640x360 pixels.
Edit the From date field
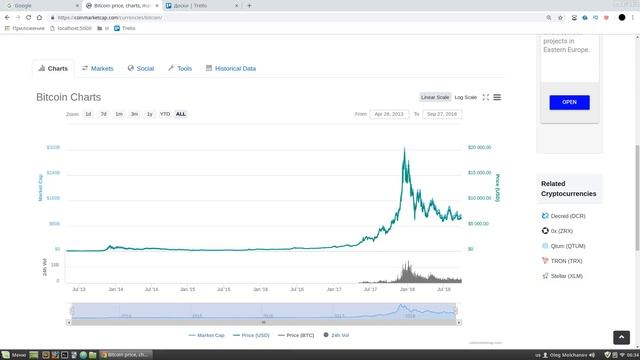389,114
